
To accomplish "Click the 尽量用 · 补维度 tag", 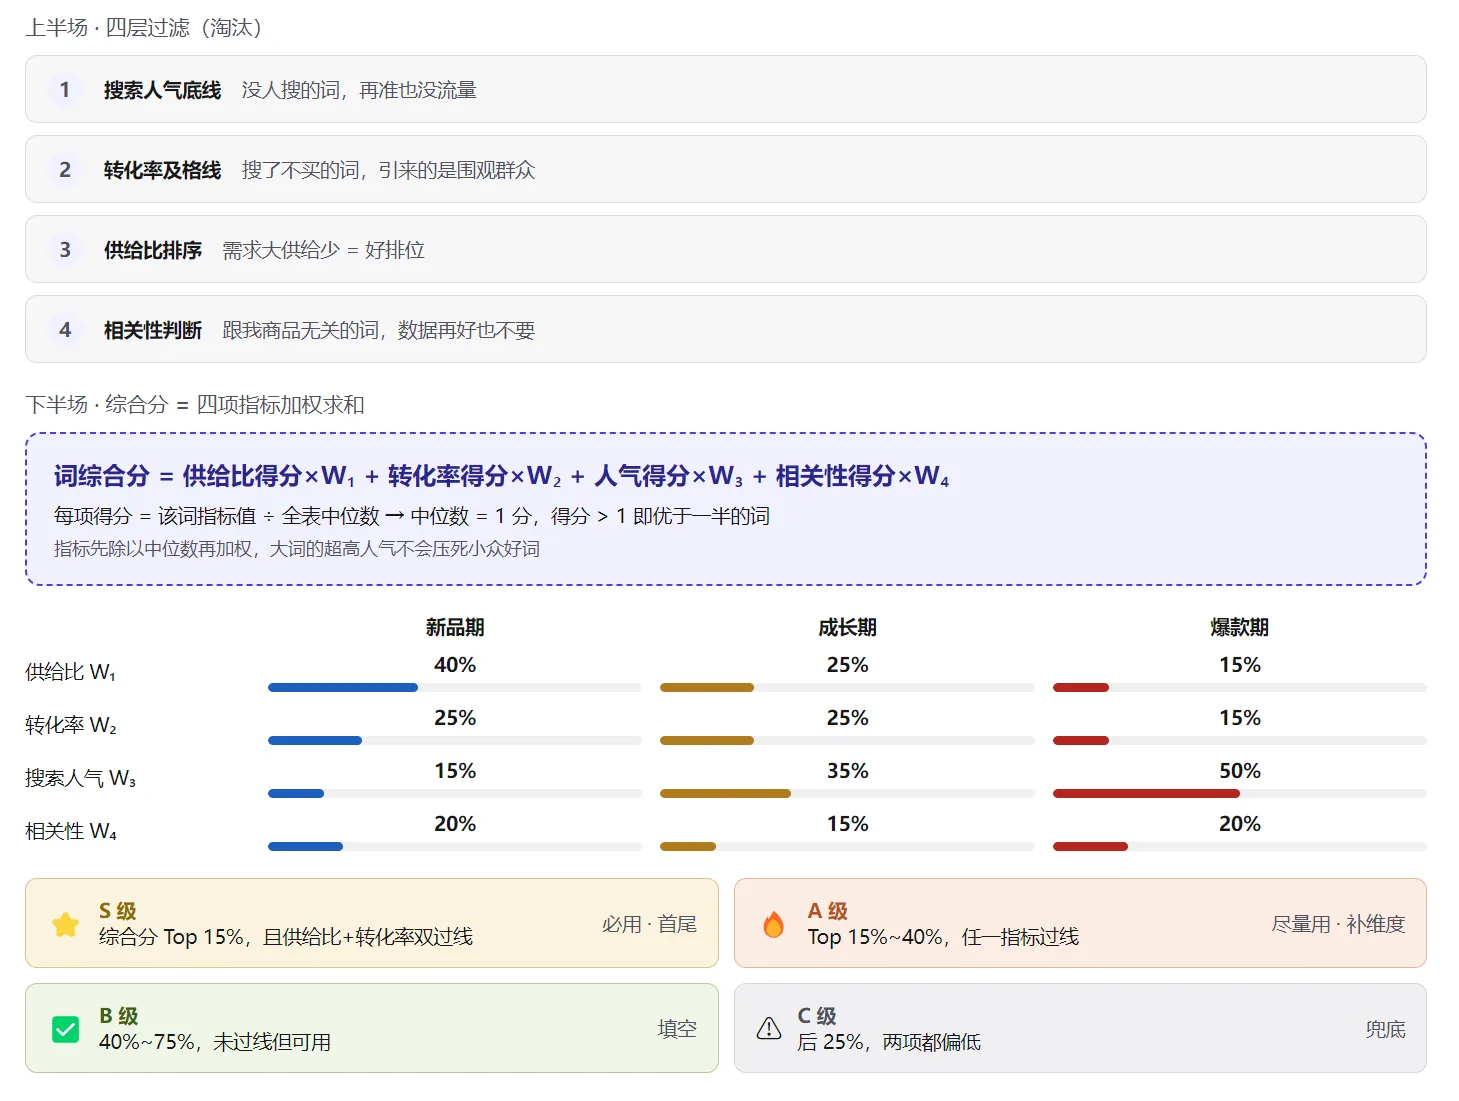I will point(1338,924).
